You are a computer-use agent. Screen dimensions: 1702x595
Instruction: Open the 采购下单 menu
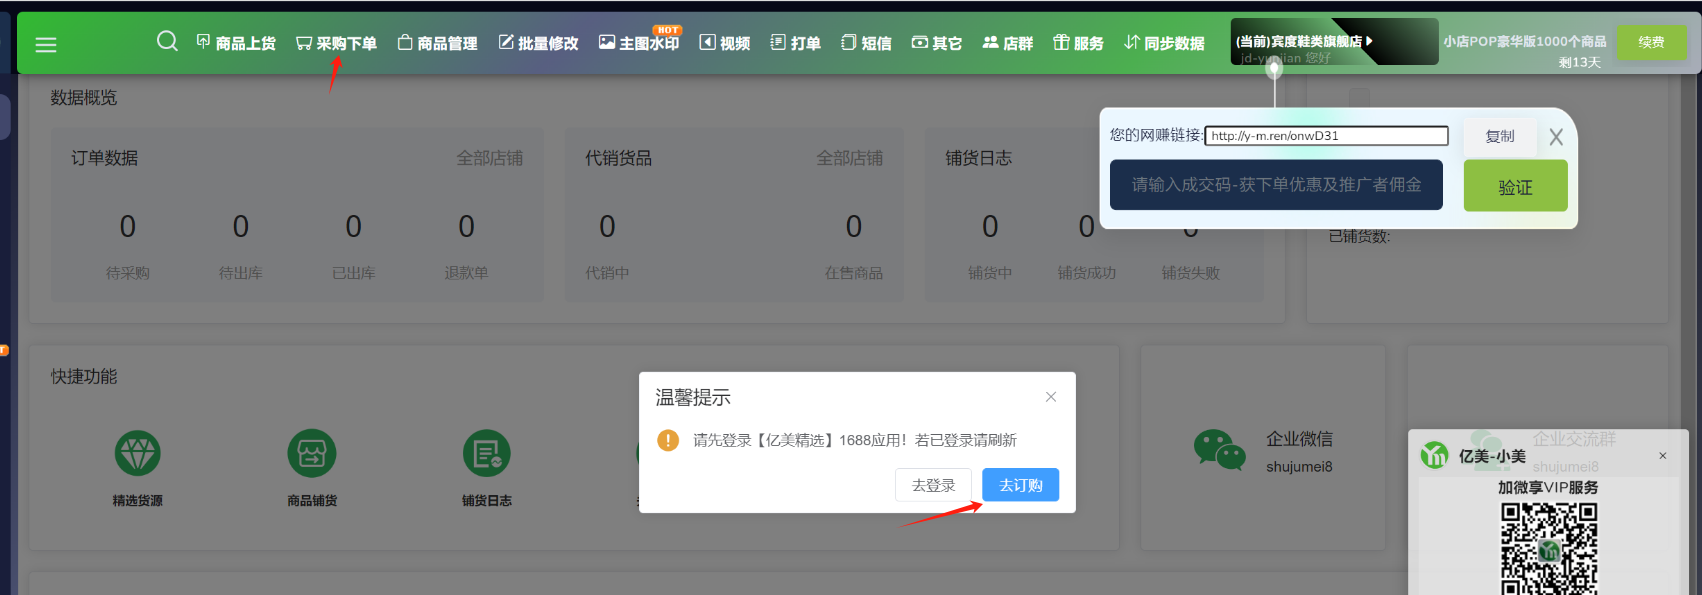[x=336, y=43]
